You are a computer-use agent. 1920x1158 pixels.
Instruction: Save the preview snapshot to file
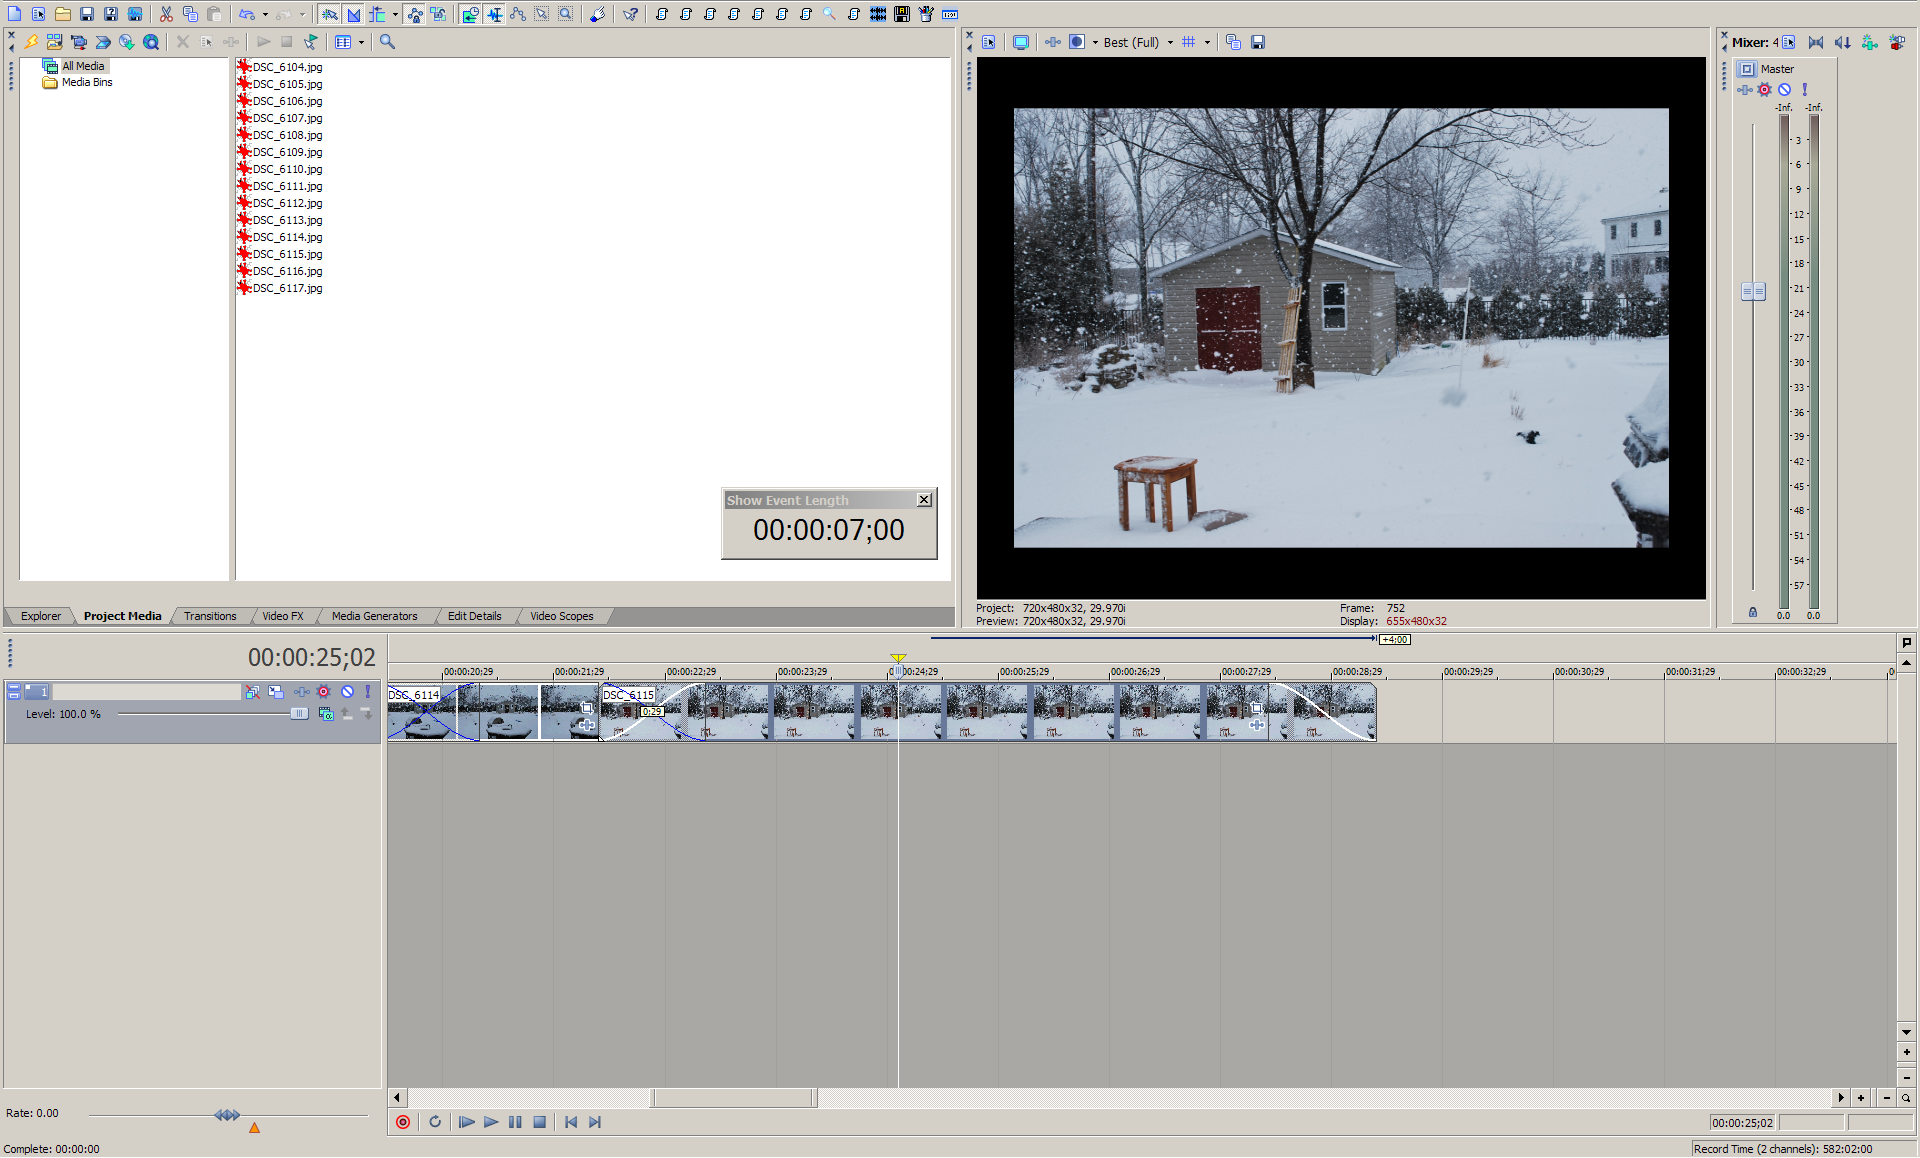tap(1258, 42)
